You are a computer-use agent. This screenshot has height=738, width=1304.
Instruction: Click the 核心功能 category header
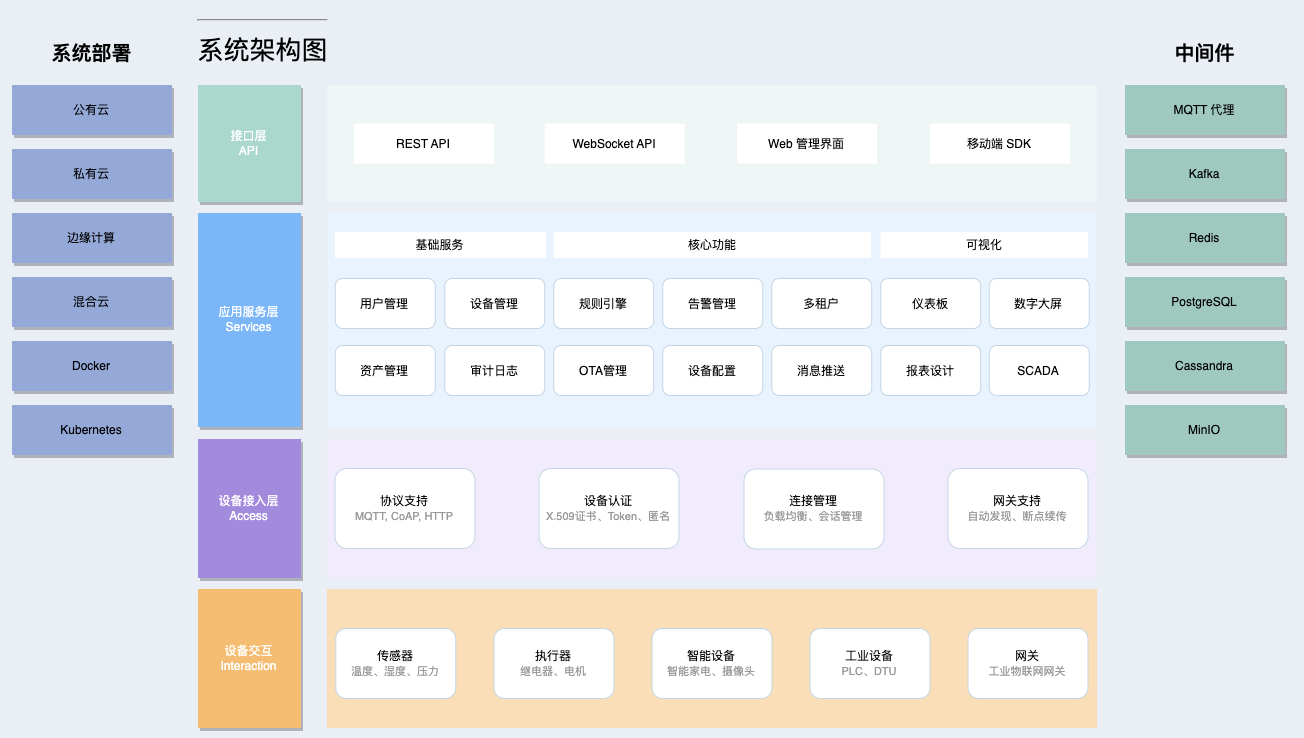(712, 245)
